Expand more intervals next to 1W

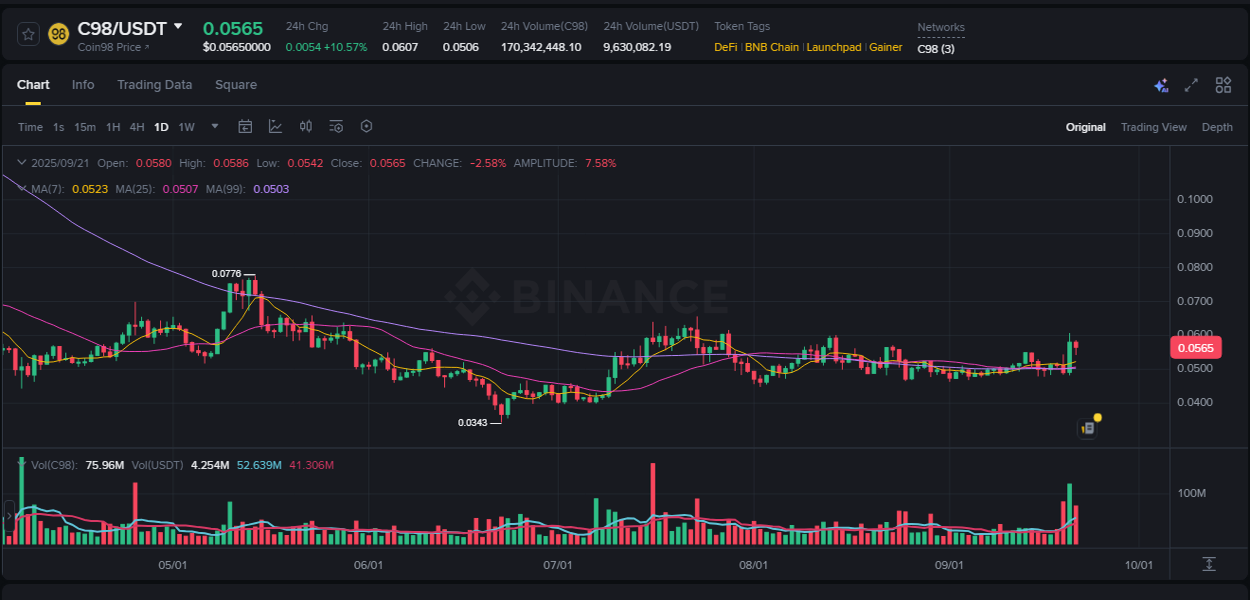(214, 126)
